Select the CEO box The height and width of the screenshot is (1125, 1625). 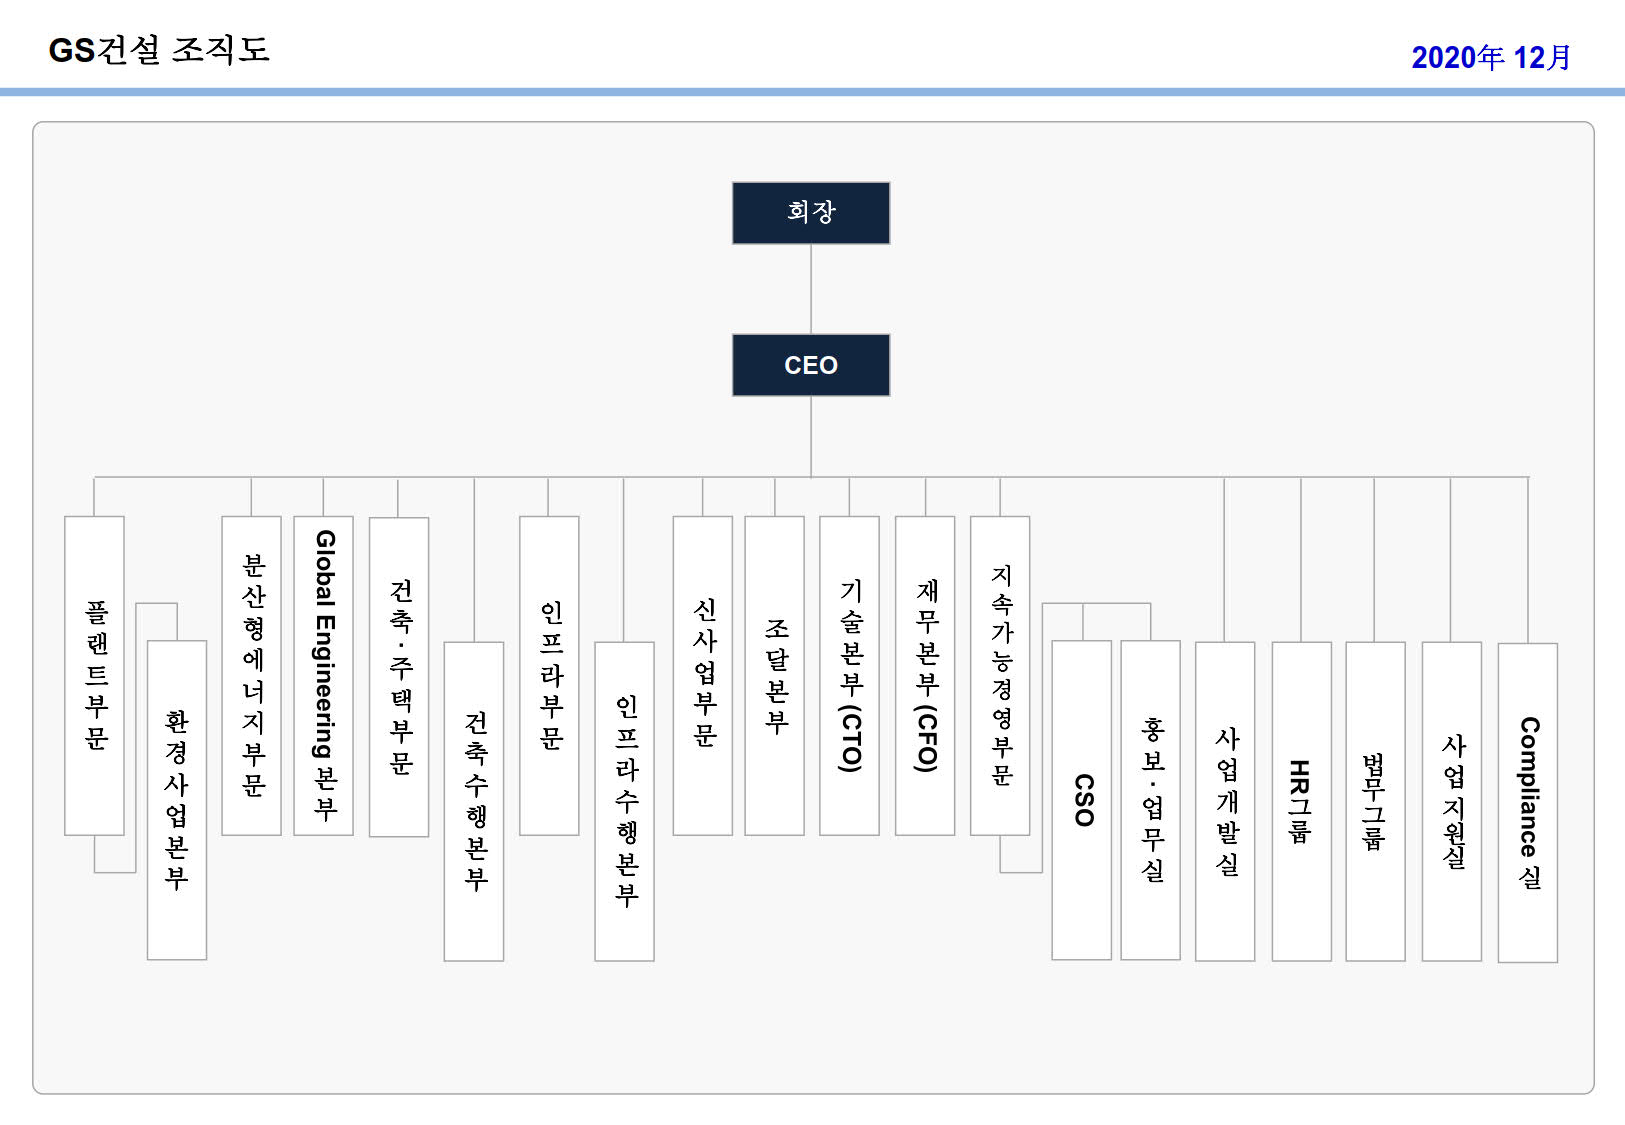coord(810,365)
